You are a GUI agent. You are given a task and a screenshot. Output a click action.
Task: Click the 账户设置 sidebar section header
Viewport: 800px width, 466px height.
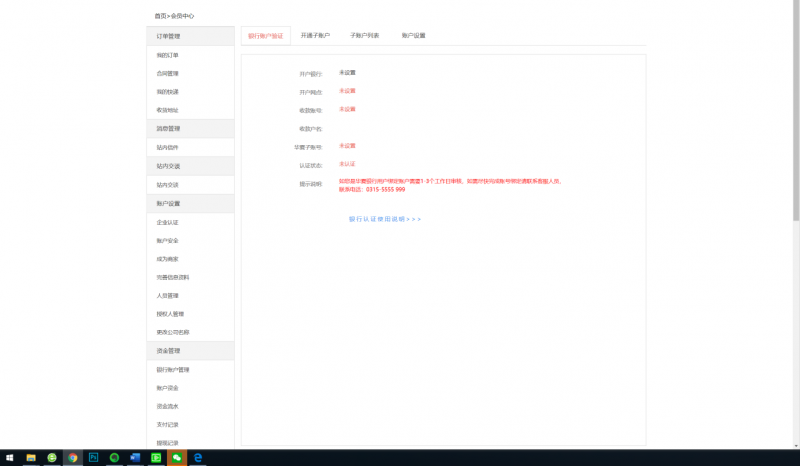pos(190,204)
